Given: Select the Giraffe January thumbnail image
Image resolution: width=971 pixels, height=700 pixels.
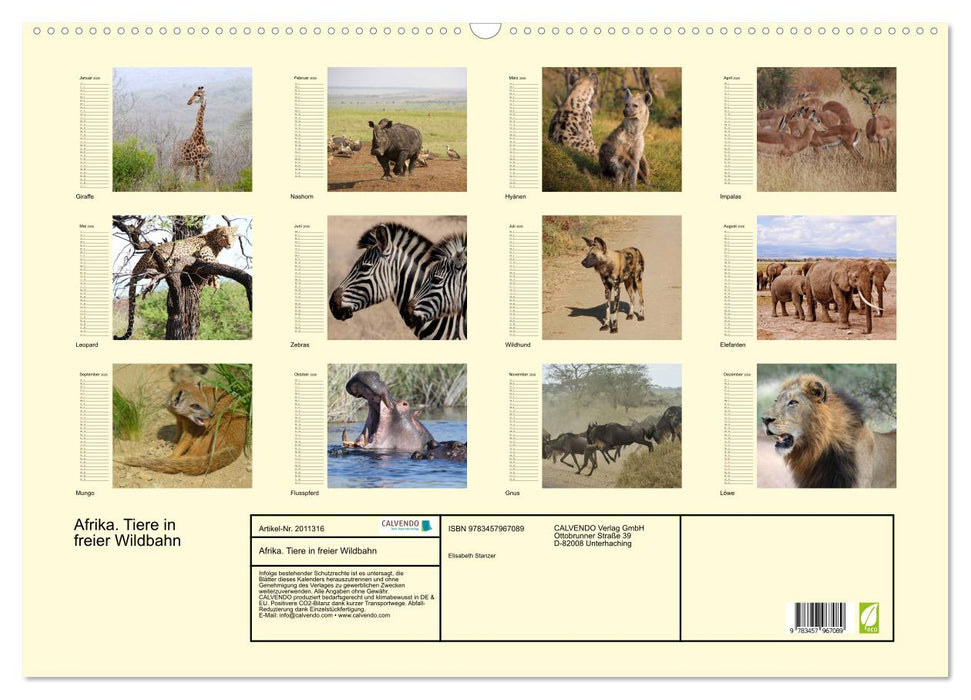Looking at the screenshot, I should click(182, 129).
